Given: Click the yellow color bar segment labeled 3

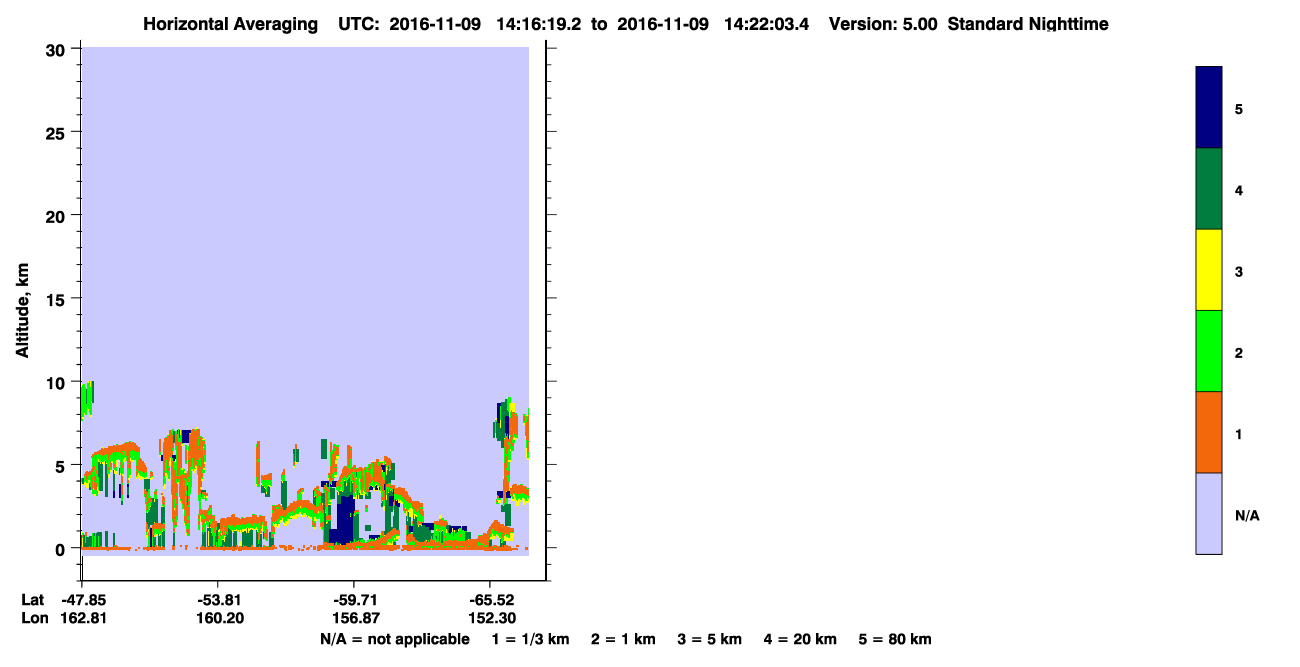Looking at the screenshot, I should (1209, 270).
